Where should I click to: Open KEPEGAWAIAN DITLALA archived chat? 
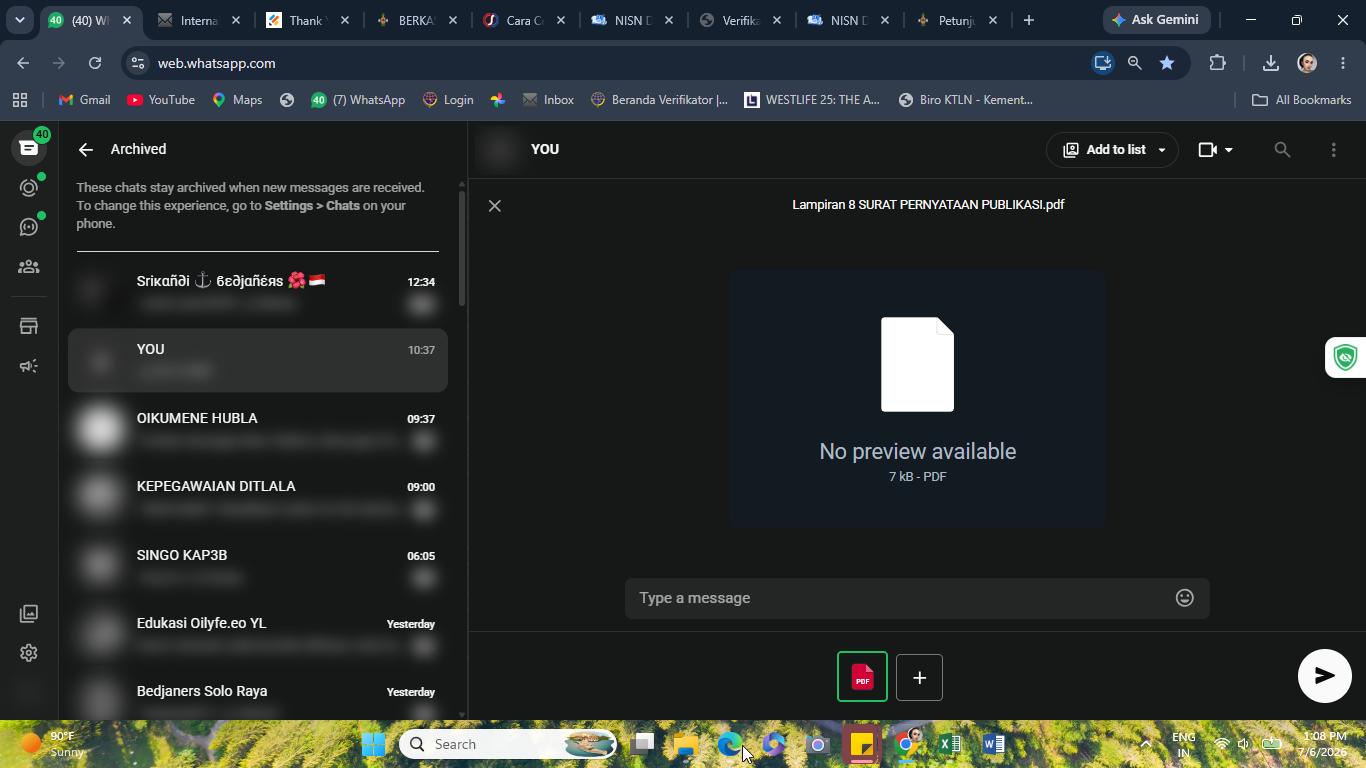click(x=258, y=497)
